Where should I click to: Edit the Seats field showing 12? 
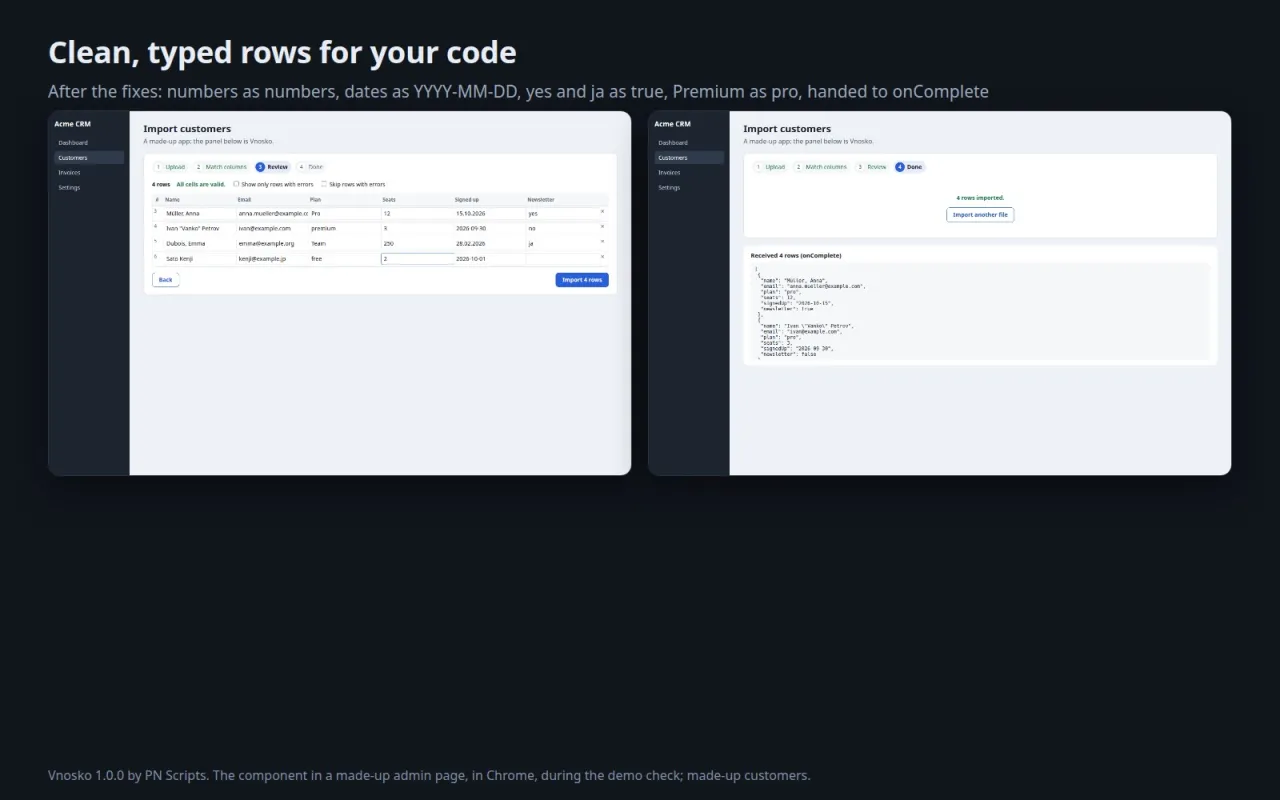tap(417, 213)
